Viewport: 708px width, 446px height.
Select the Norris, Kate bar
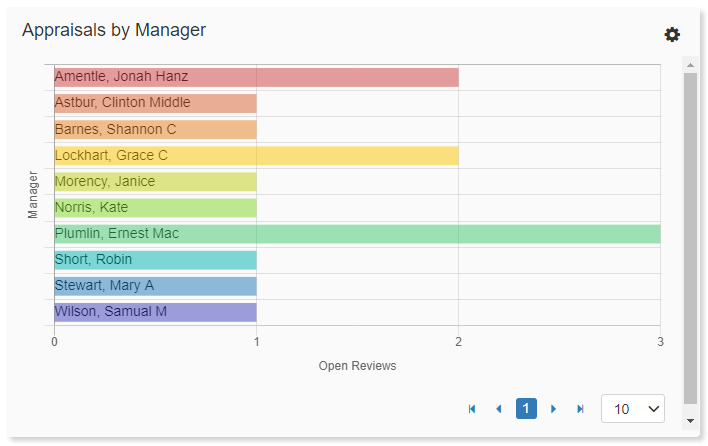[155, 207]
